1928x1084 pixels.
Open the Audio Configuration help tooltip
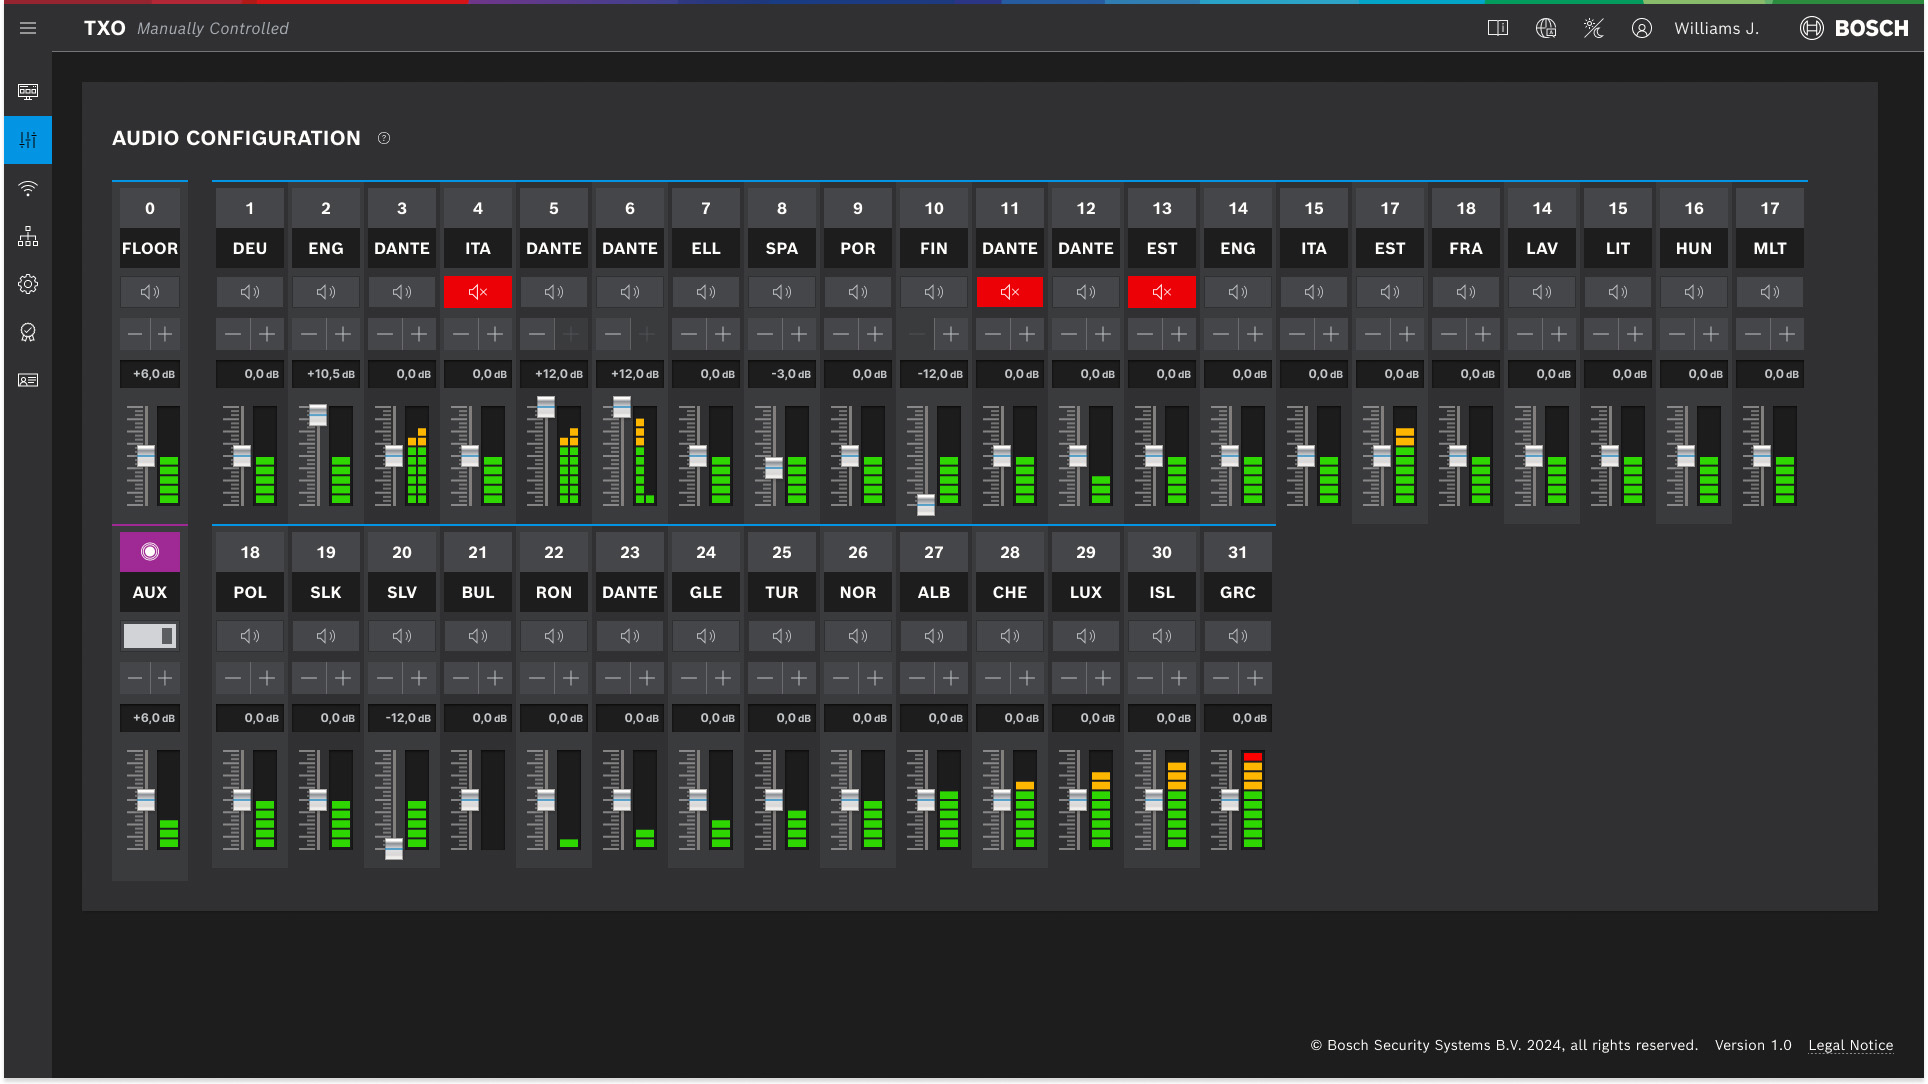[384, 138]
